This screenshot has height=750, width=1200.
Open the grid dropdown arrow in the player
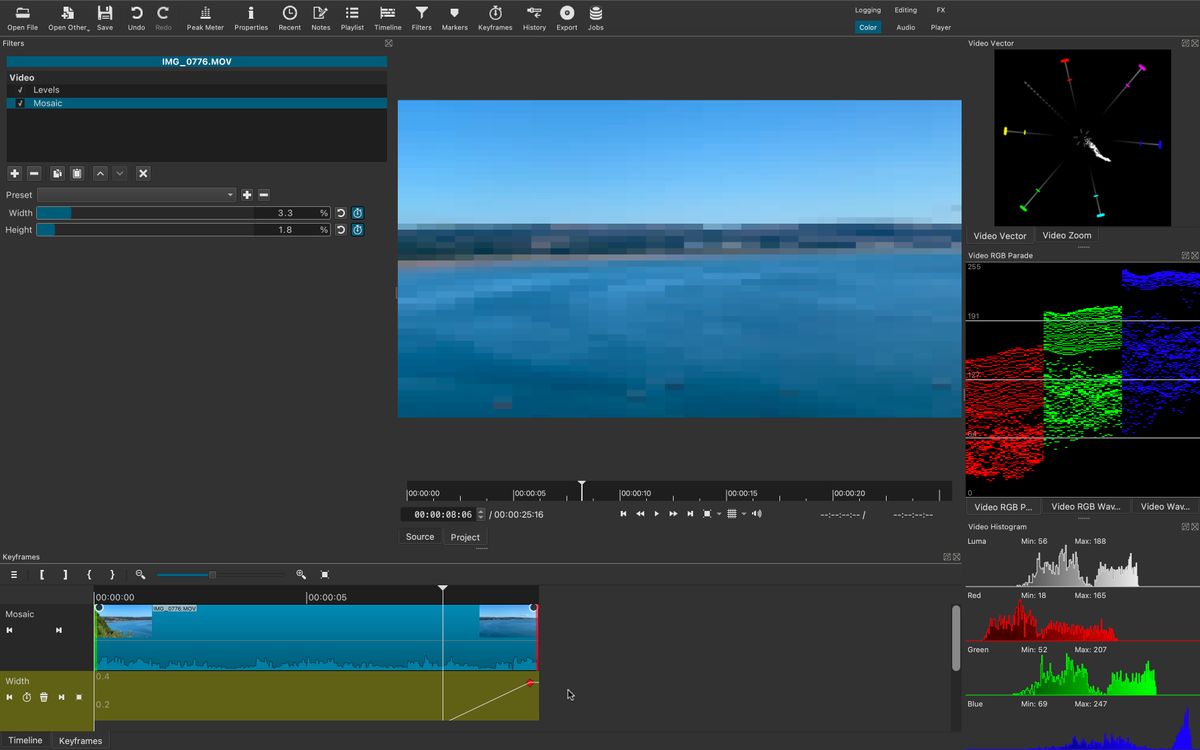coord(744,513)
